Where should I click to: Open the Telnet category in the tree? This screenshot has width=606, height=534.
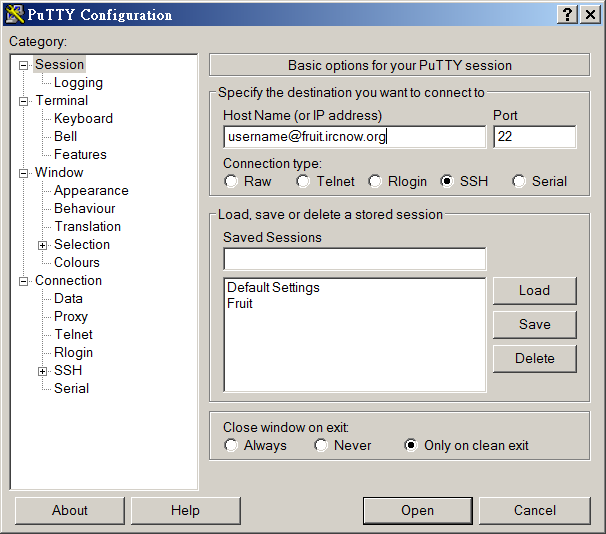pyautogui.click(x=73, y=334)
